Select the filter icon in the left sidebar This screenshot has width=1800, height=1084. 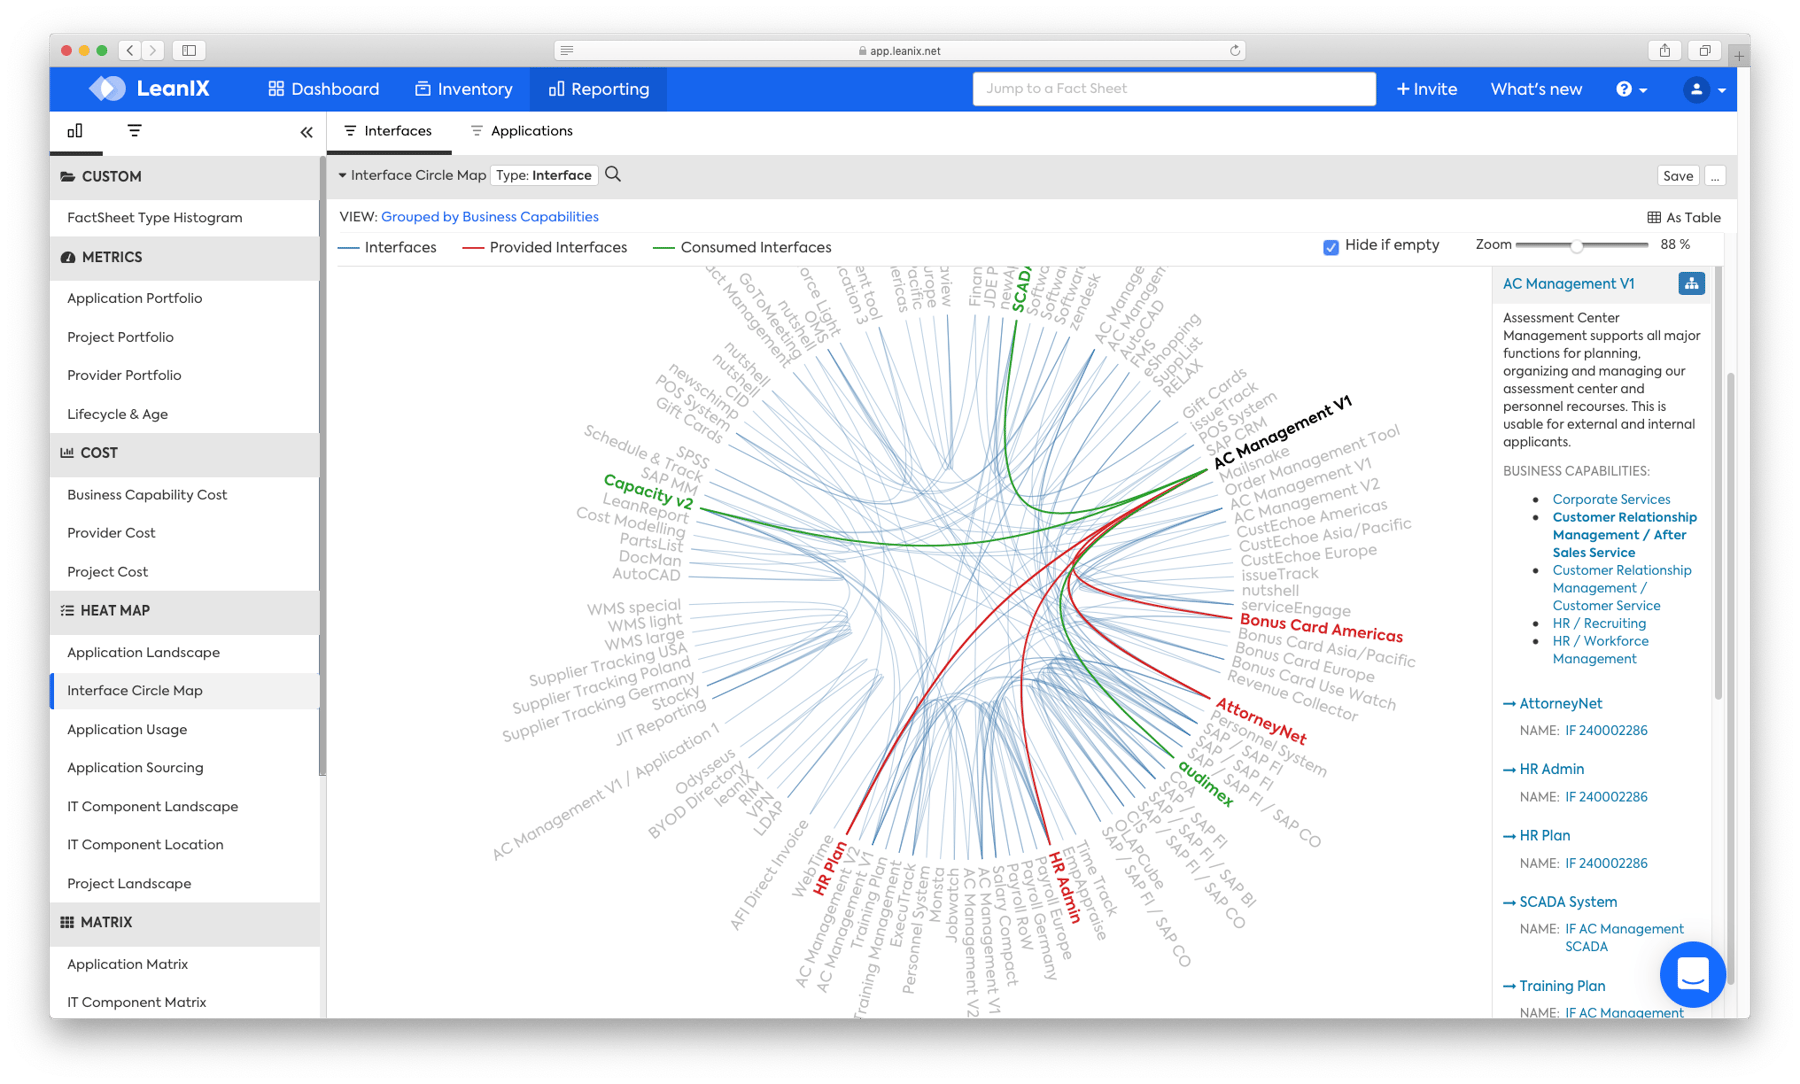pos(133,131)
